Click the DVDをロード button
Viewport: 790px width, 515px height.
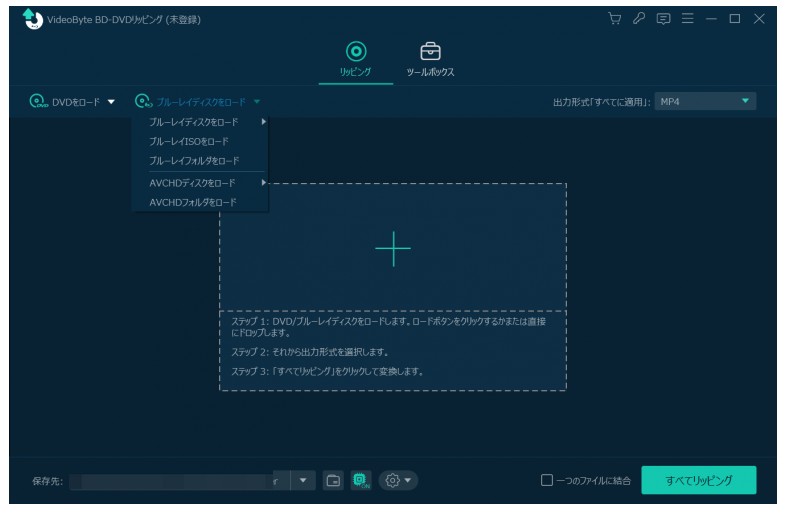tap(65, 102)
